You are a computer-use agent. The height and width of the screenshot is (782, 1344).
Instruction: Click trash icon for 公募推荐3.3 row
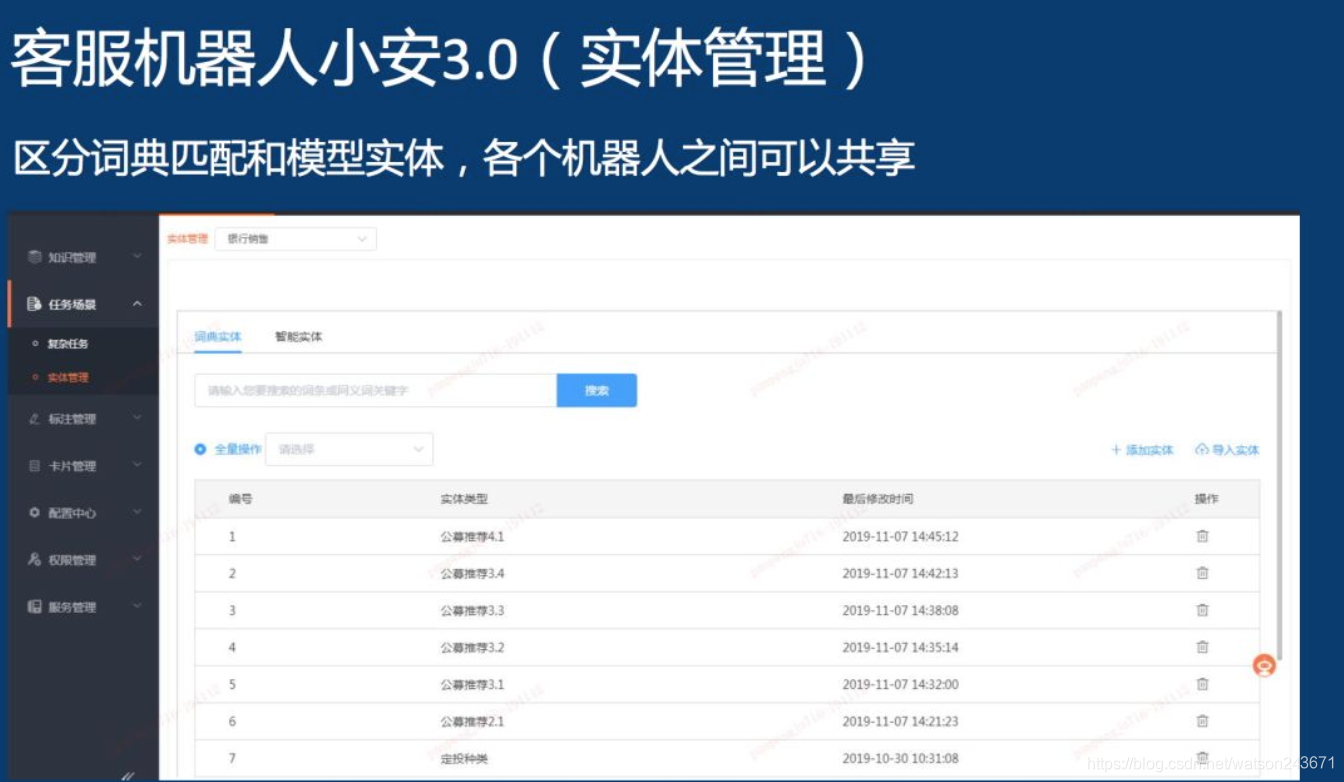[x=1202, y=610]
